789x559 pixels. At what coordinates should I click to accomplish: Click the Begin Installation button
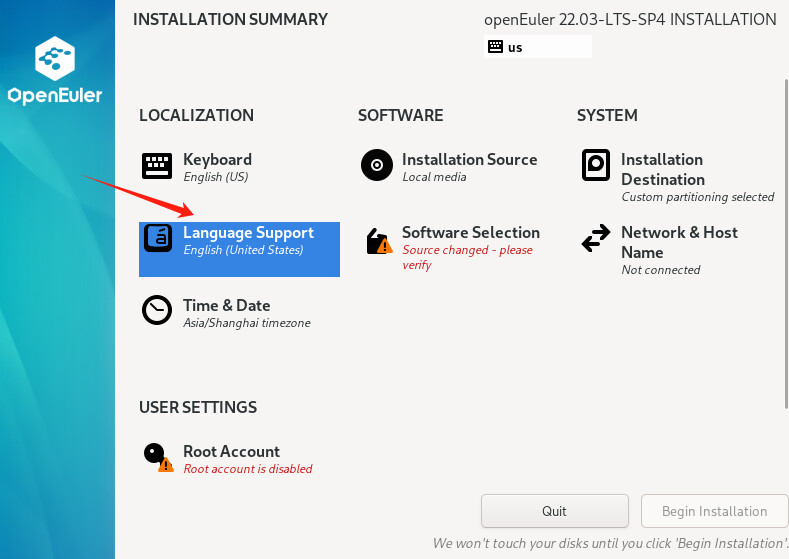(x=714, y=511)
